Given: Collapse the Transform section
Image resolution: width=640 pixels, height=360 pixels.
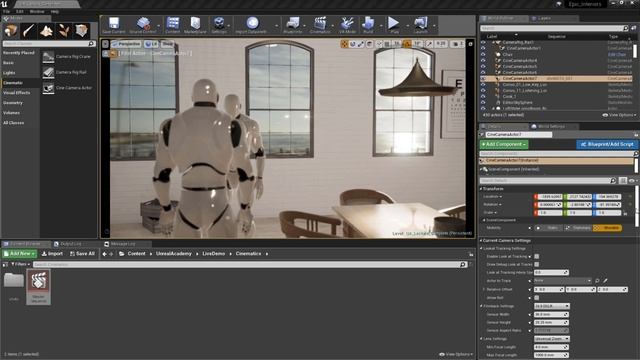Looking at the screenshot, I should 481,189.
